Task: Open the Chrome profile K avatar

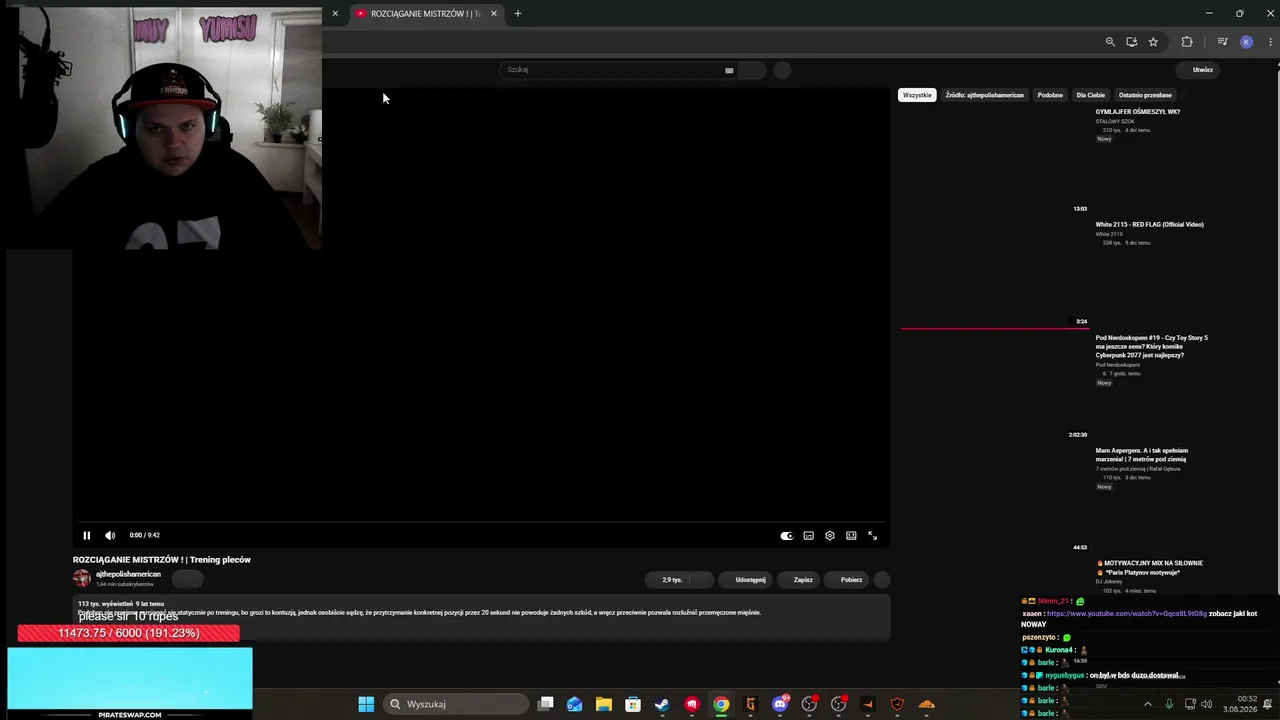Action: click(1246, 42)
